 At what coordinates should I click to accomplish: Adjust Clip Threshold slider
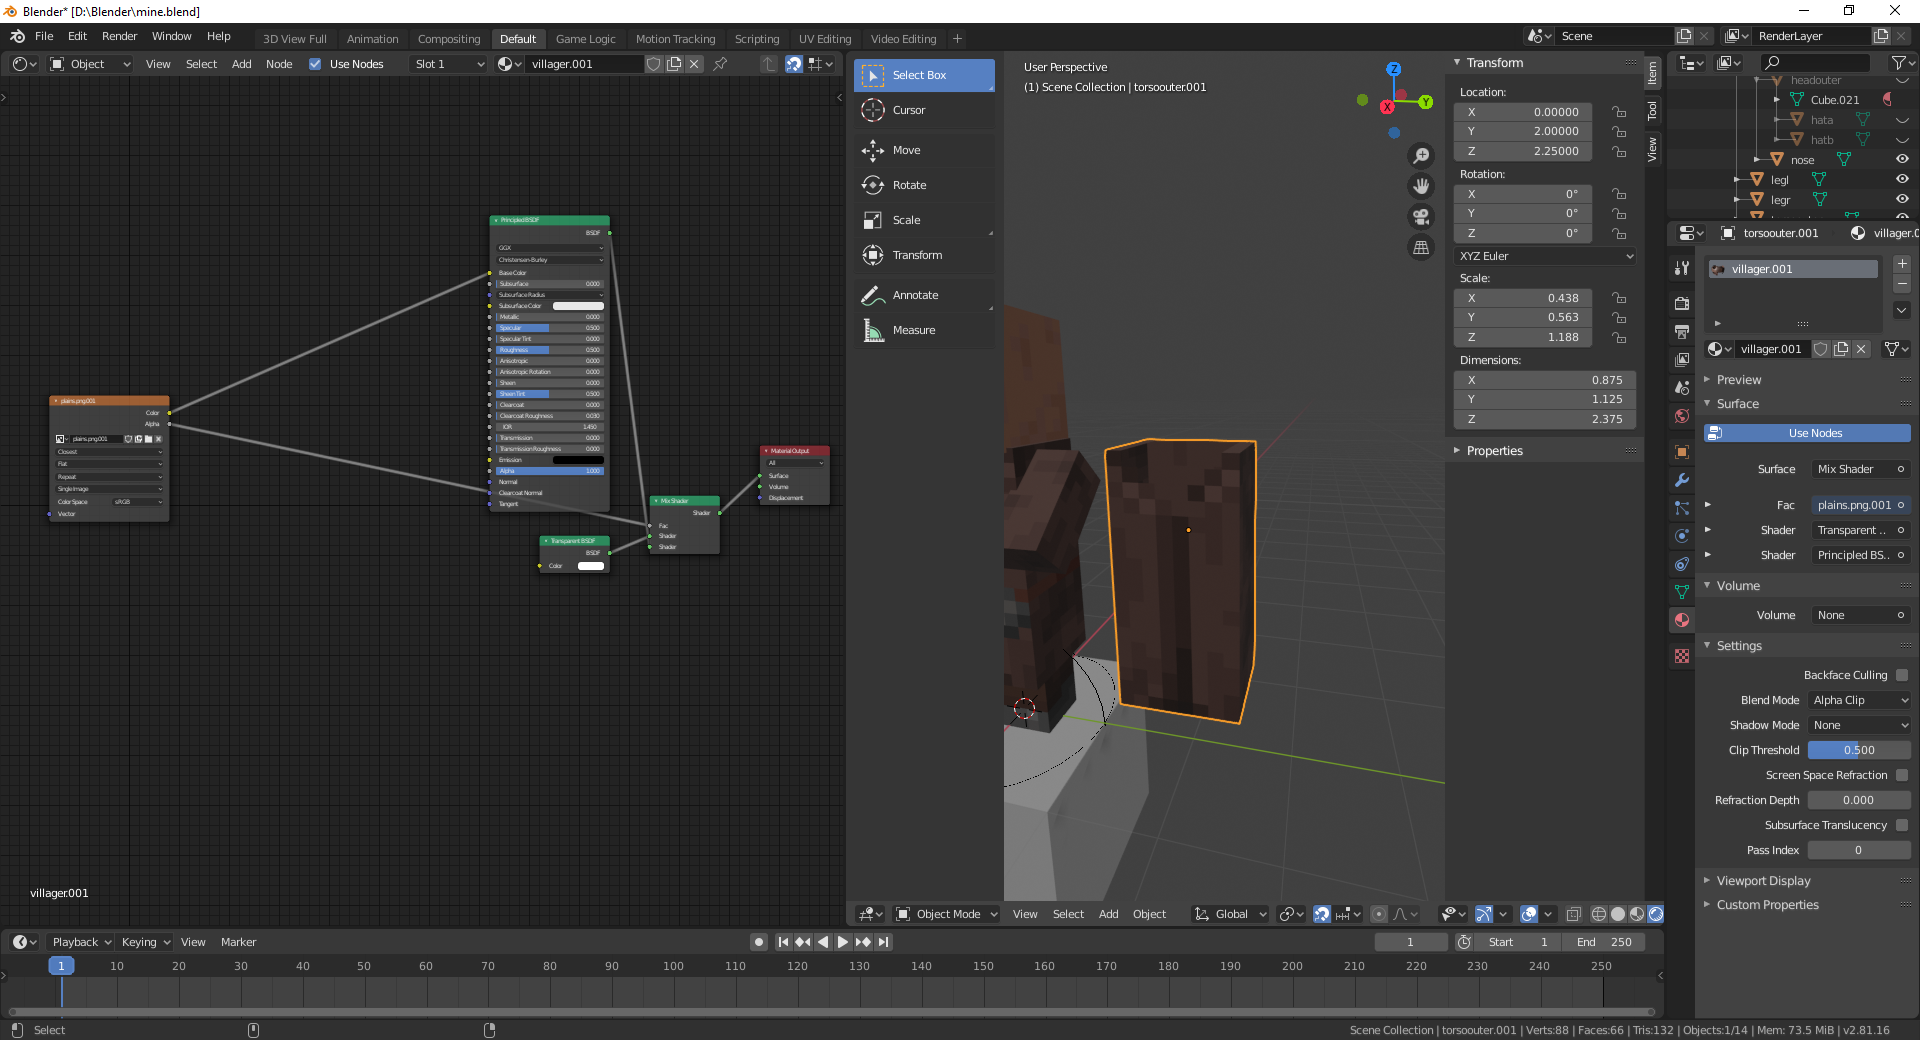[1859, 750]
